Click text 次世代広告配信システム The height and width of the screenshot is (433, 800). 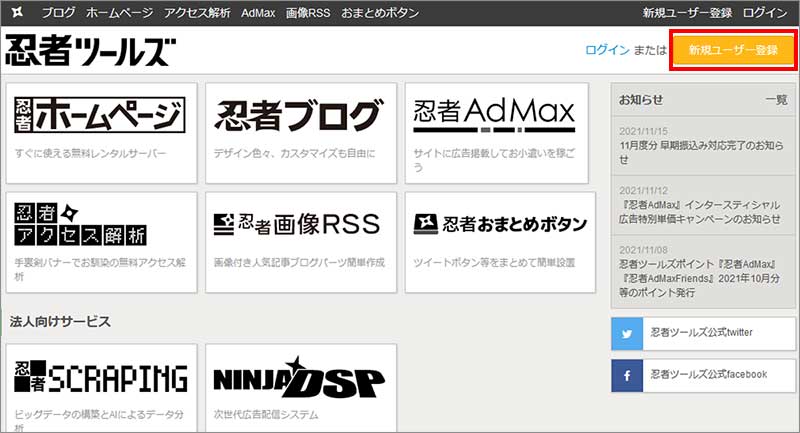266,415
